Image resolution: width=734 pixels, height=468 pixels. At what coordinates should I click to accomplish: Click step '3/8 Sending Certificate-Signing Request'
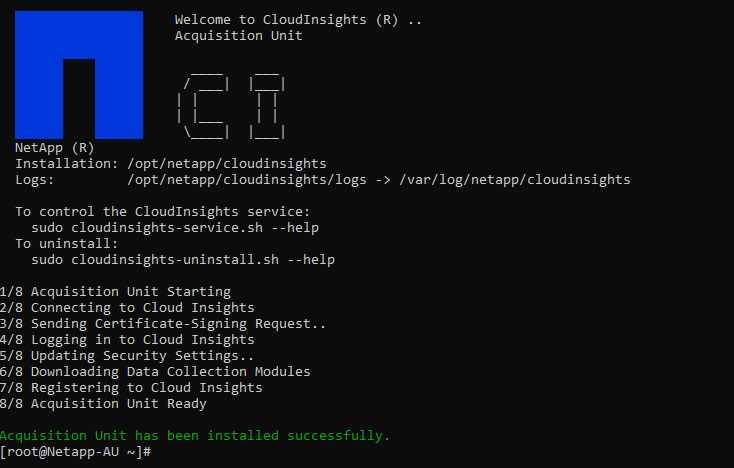click(x=163, y=323)
